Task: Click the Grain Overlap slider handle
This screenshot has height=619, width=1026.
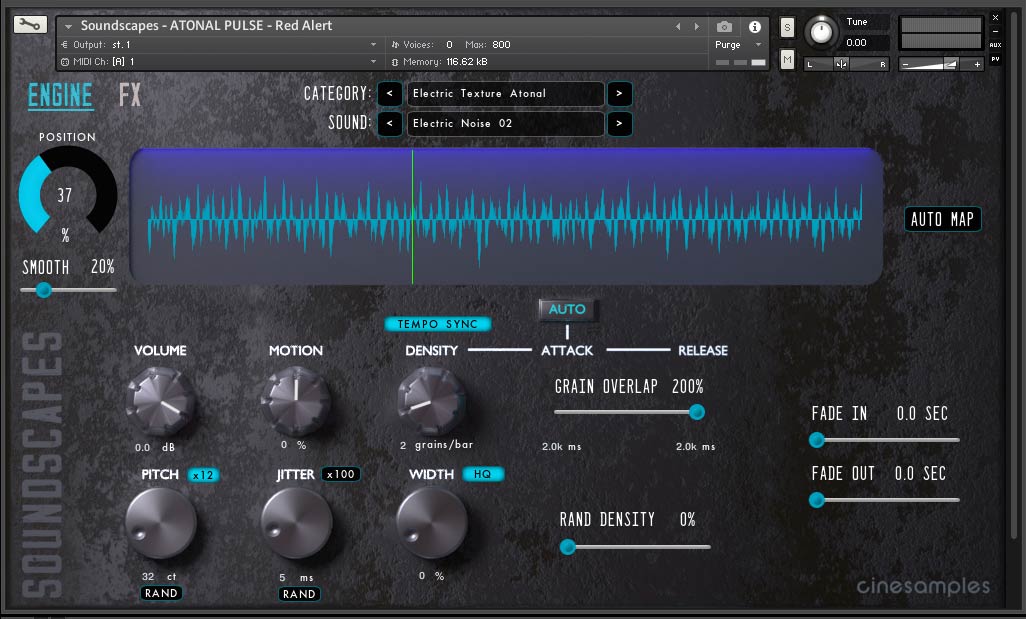Action: tap(697, 412)
